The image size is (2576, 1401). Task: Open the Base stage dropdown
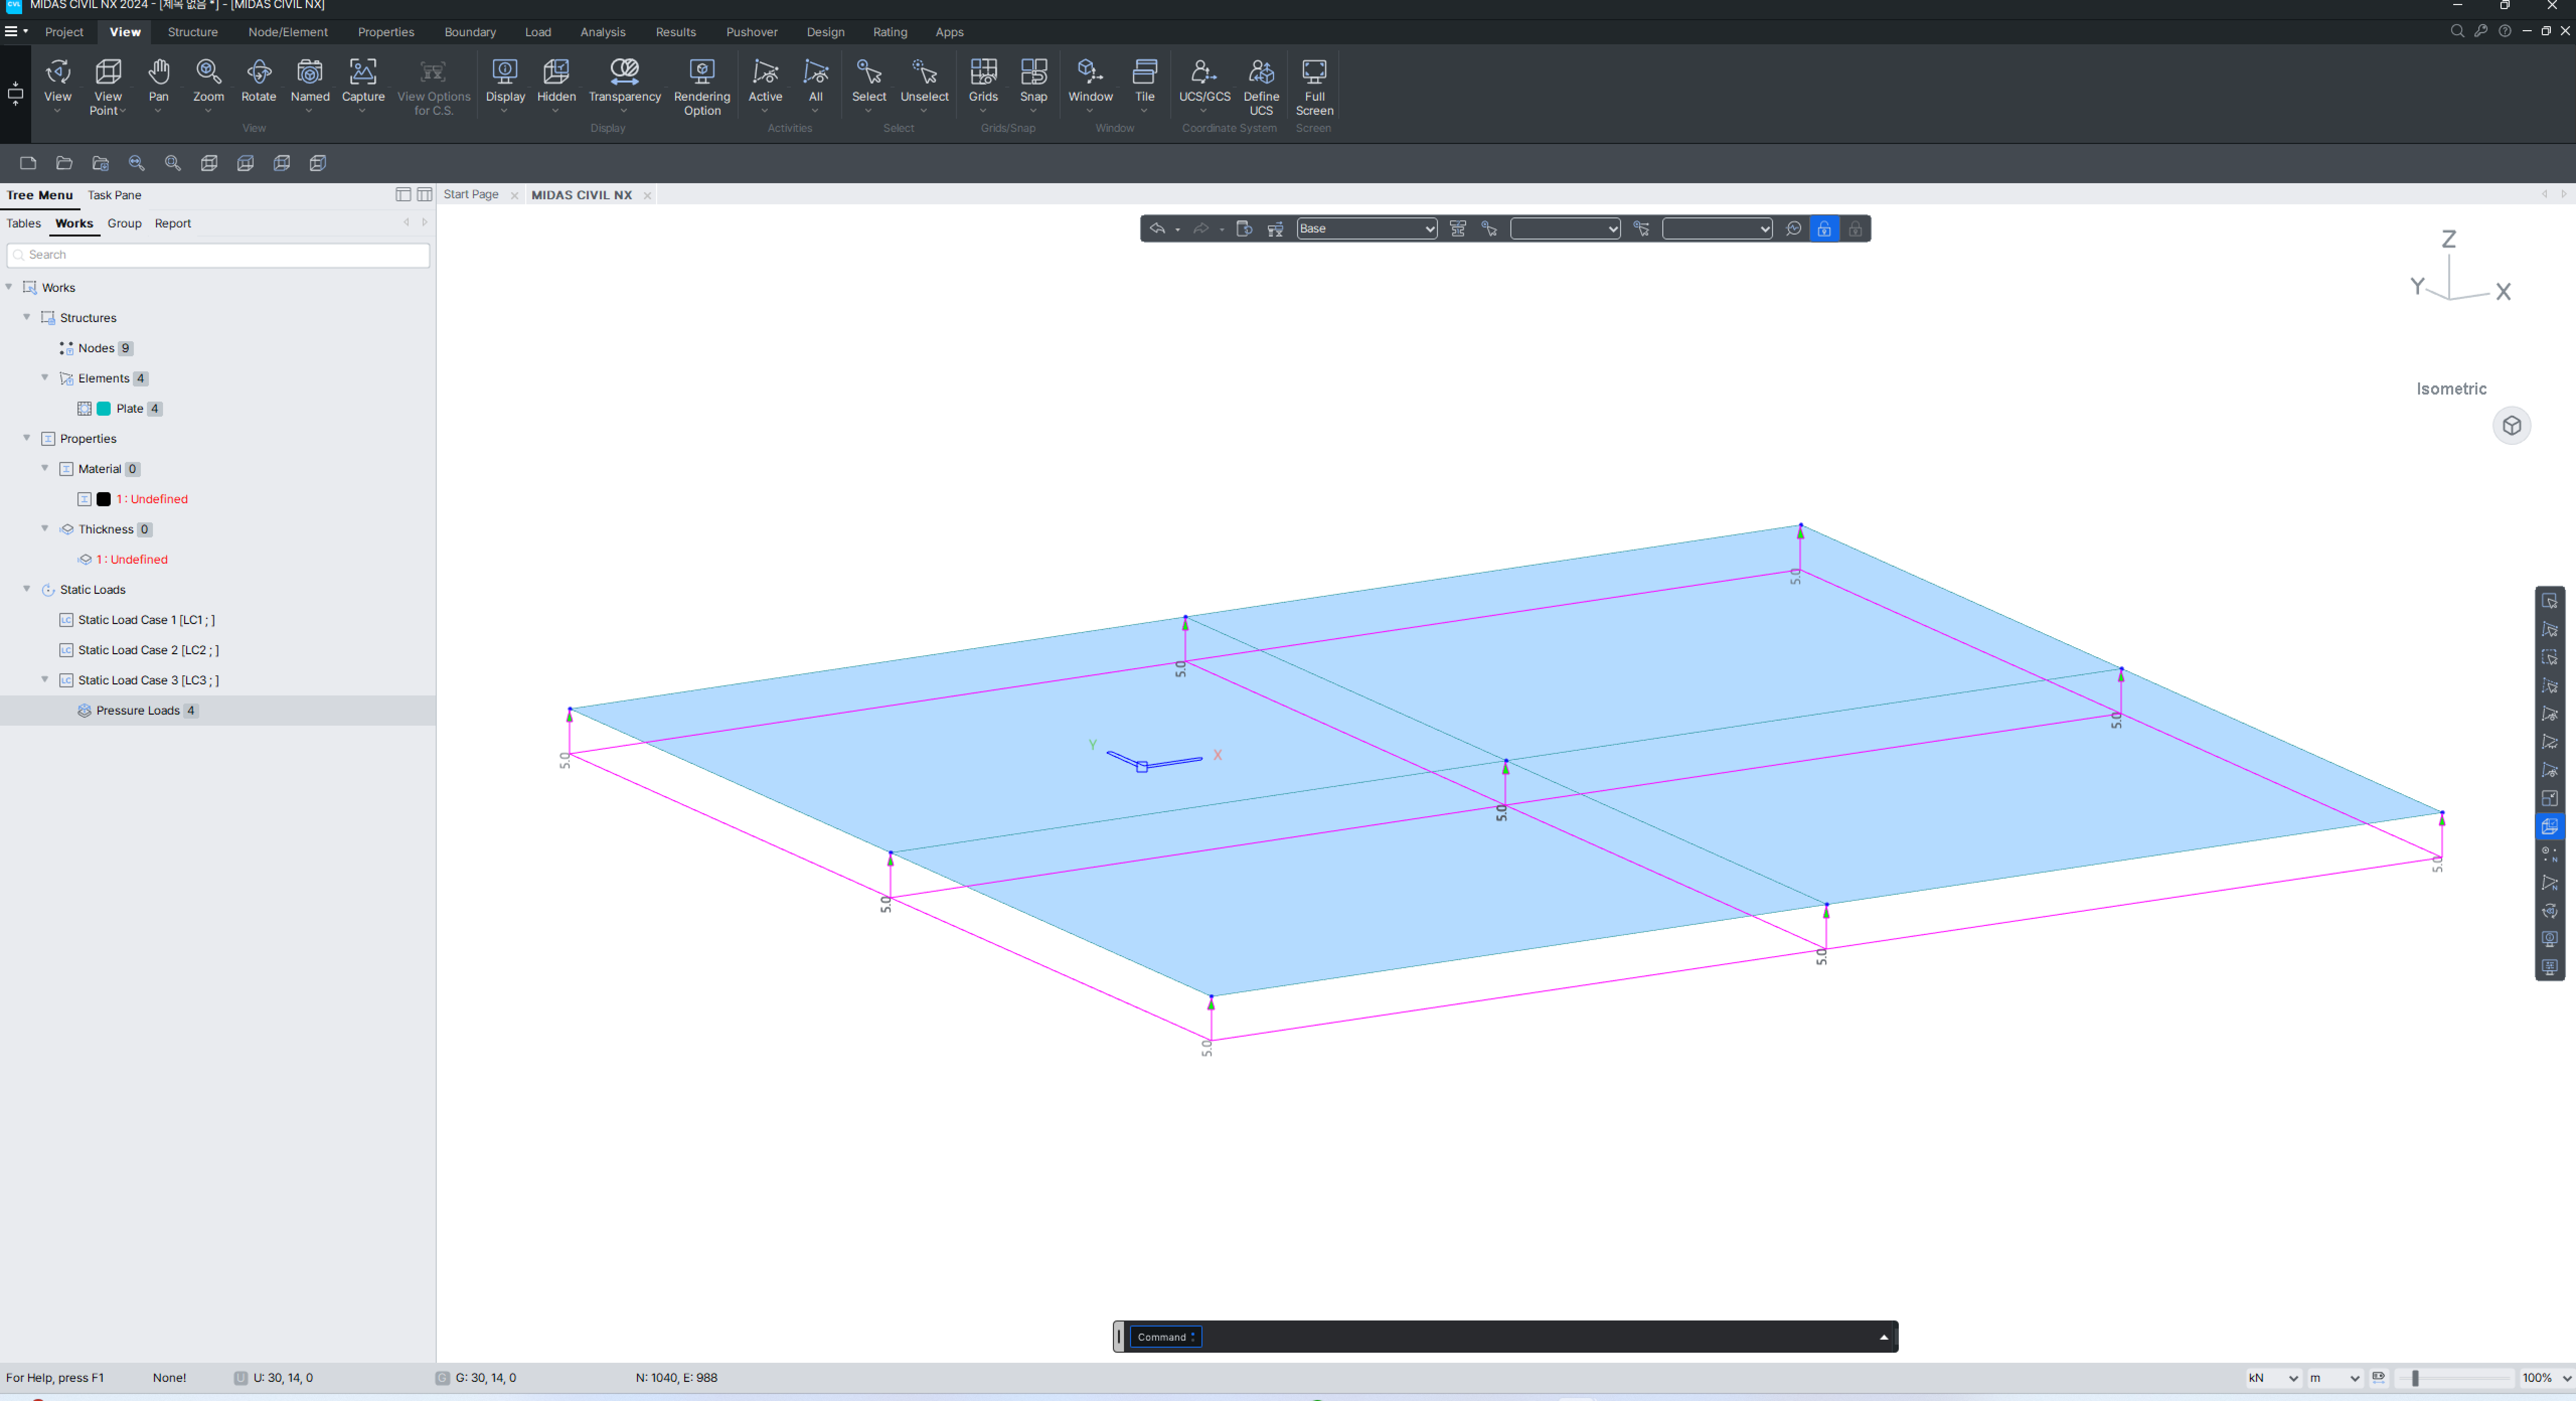coord(1366,229)
